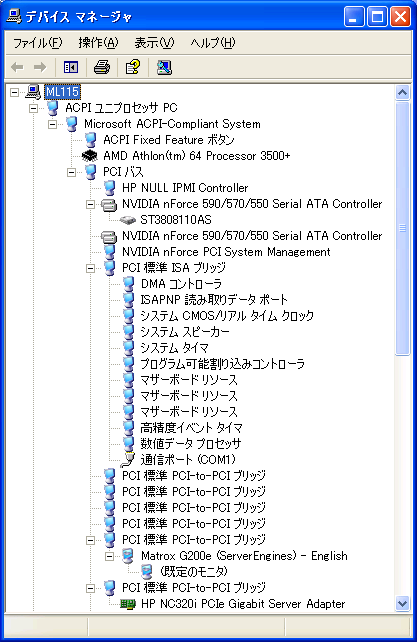Click the COM1 port plug icon
417x642 pixels.
127,459
